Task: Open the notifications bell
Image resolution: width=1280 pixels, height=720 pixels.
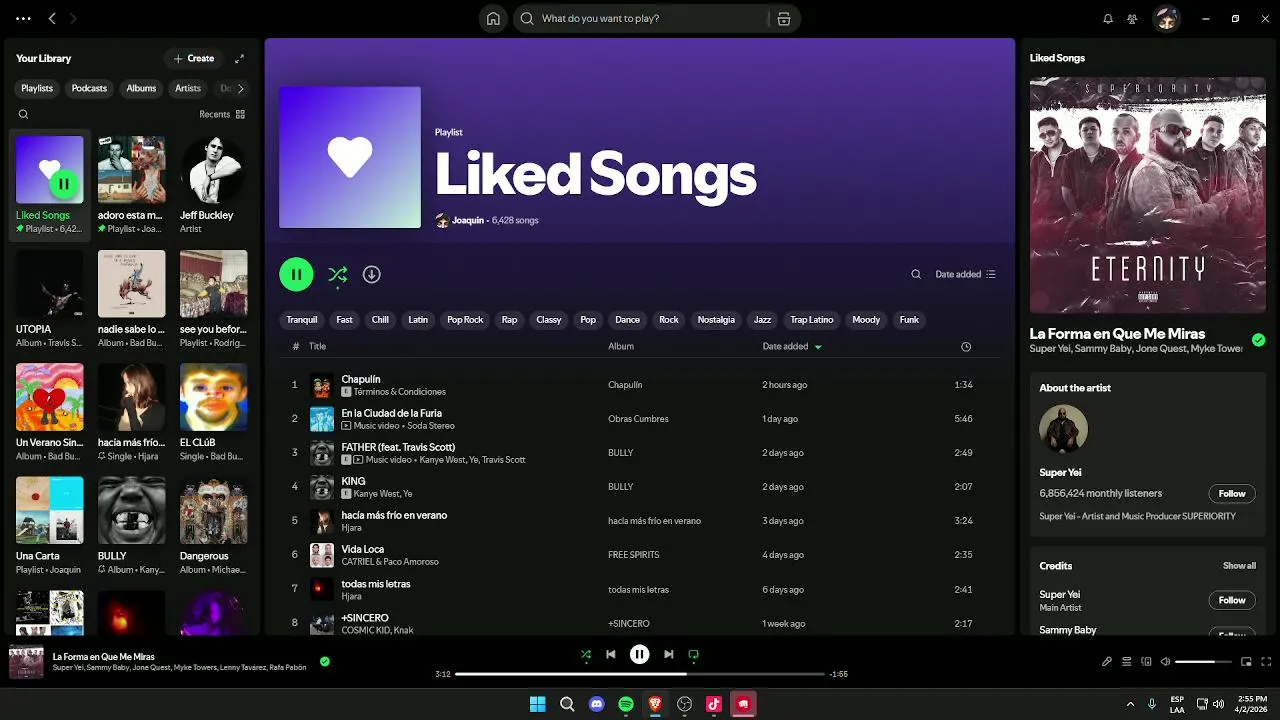Action: [1108, 18]
